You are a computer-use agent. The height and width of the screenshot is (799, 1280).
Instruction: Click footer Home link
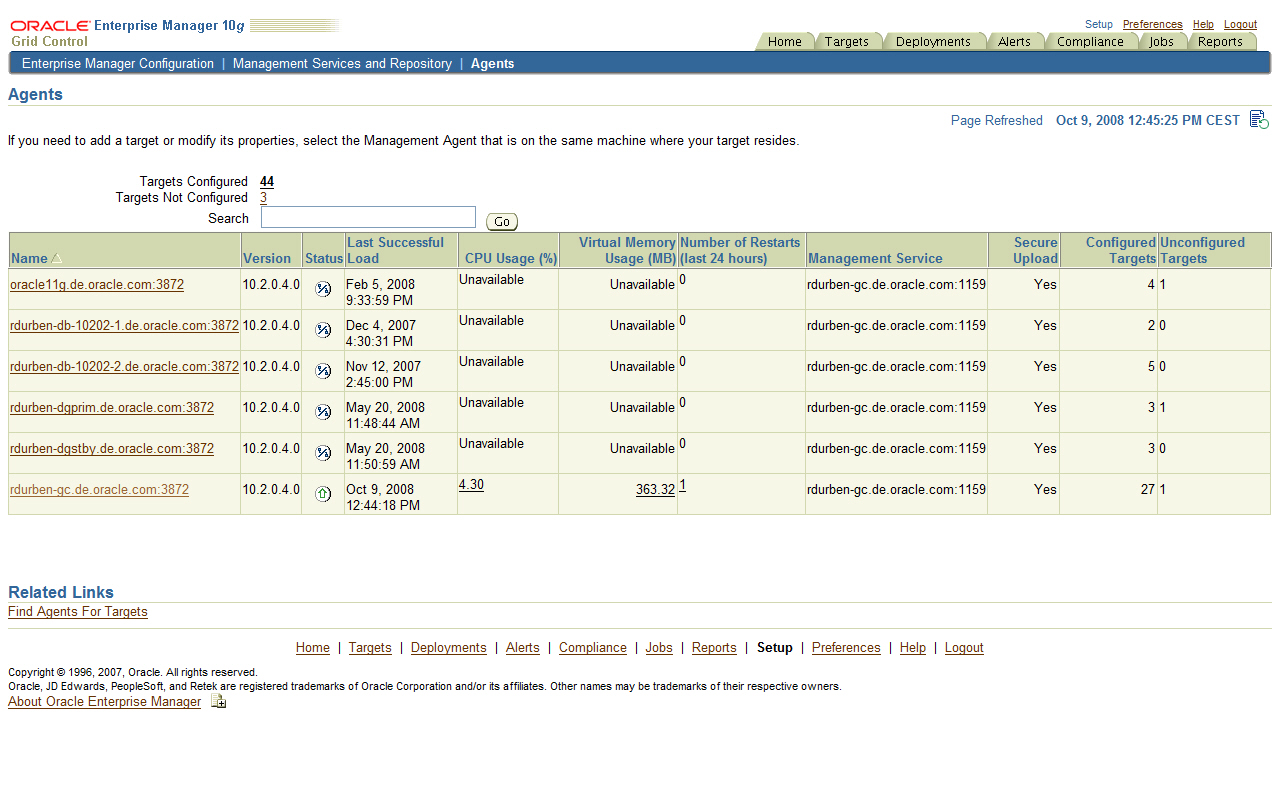(x=313, y=648)
